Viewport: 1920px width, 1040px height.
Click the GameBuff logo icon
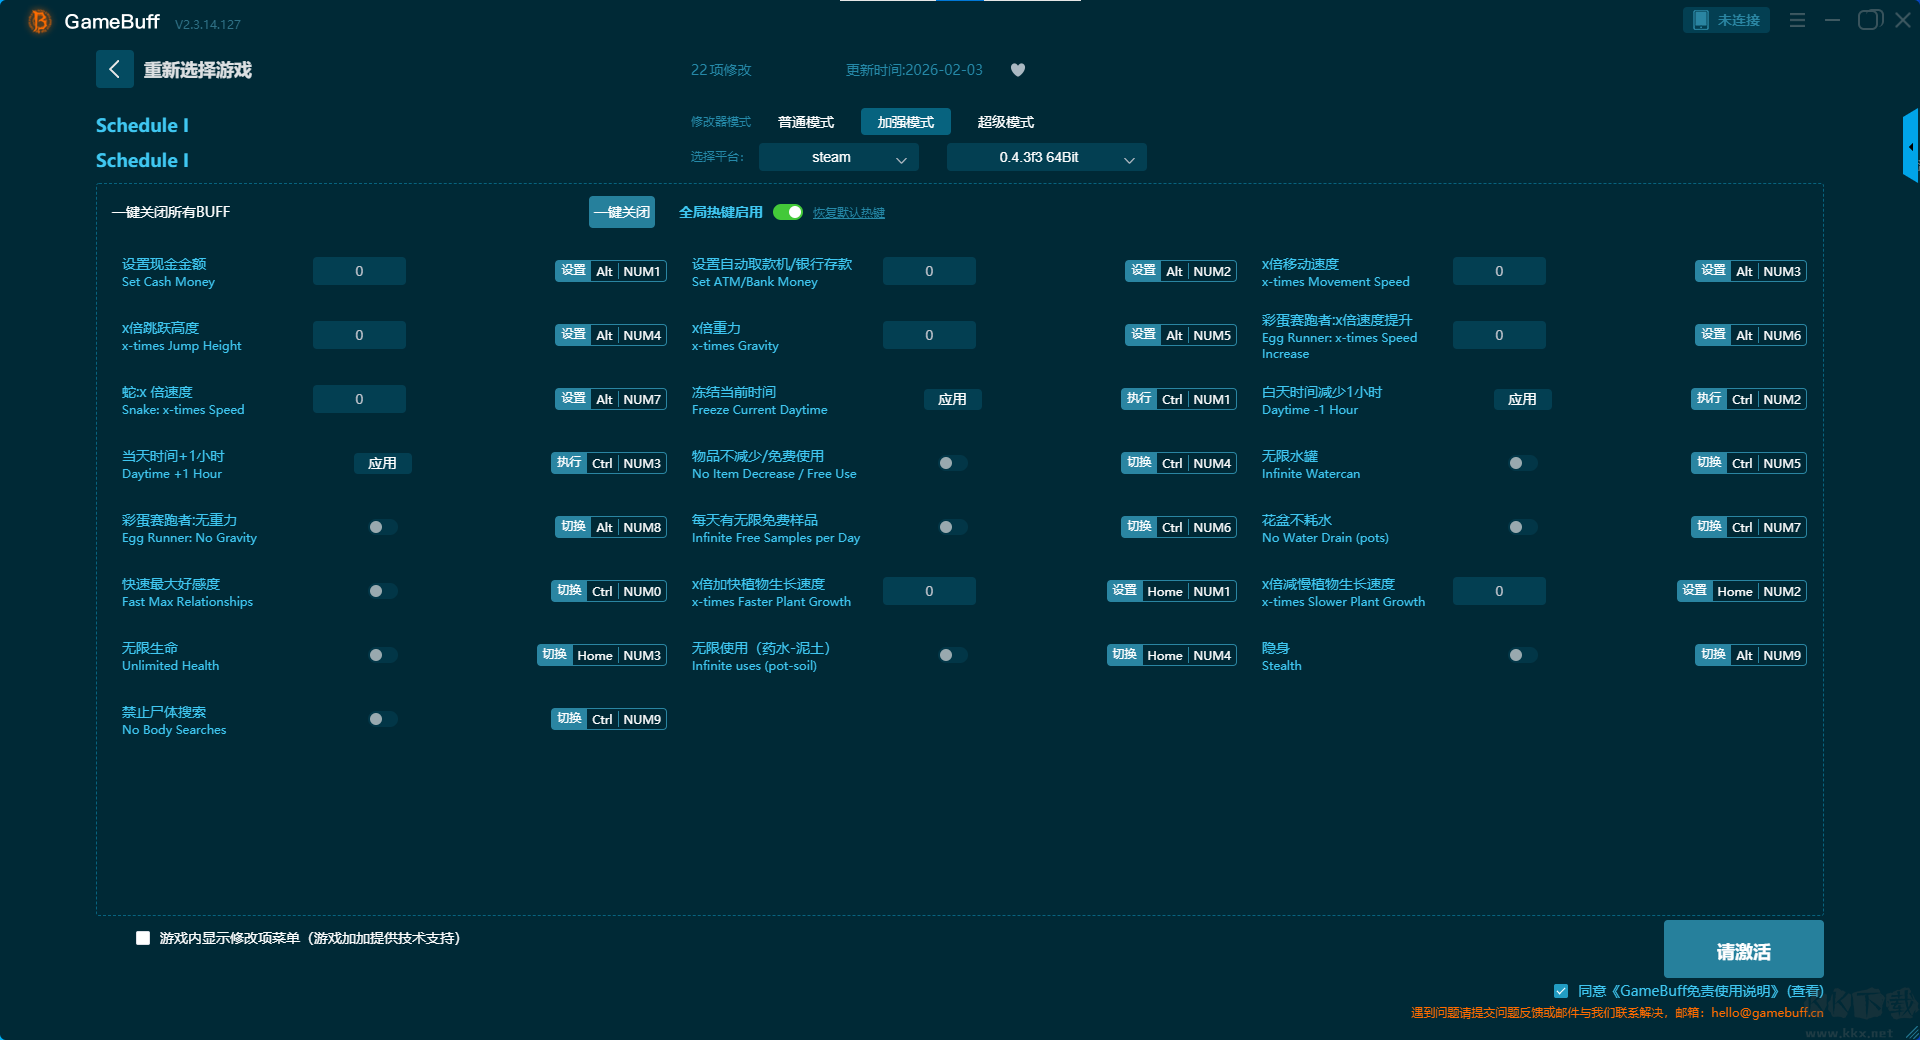[40, 21]
